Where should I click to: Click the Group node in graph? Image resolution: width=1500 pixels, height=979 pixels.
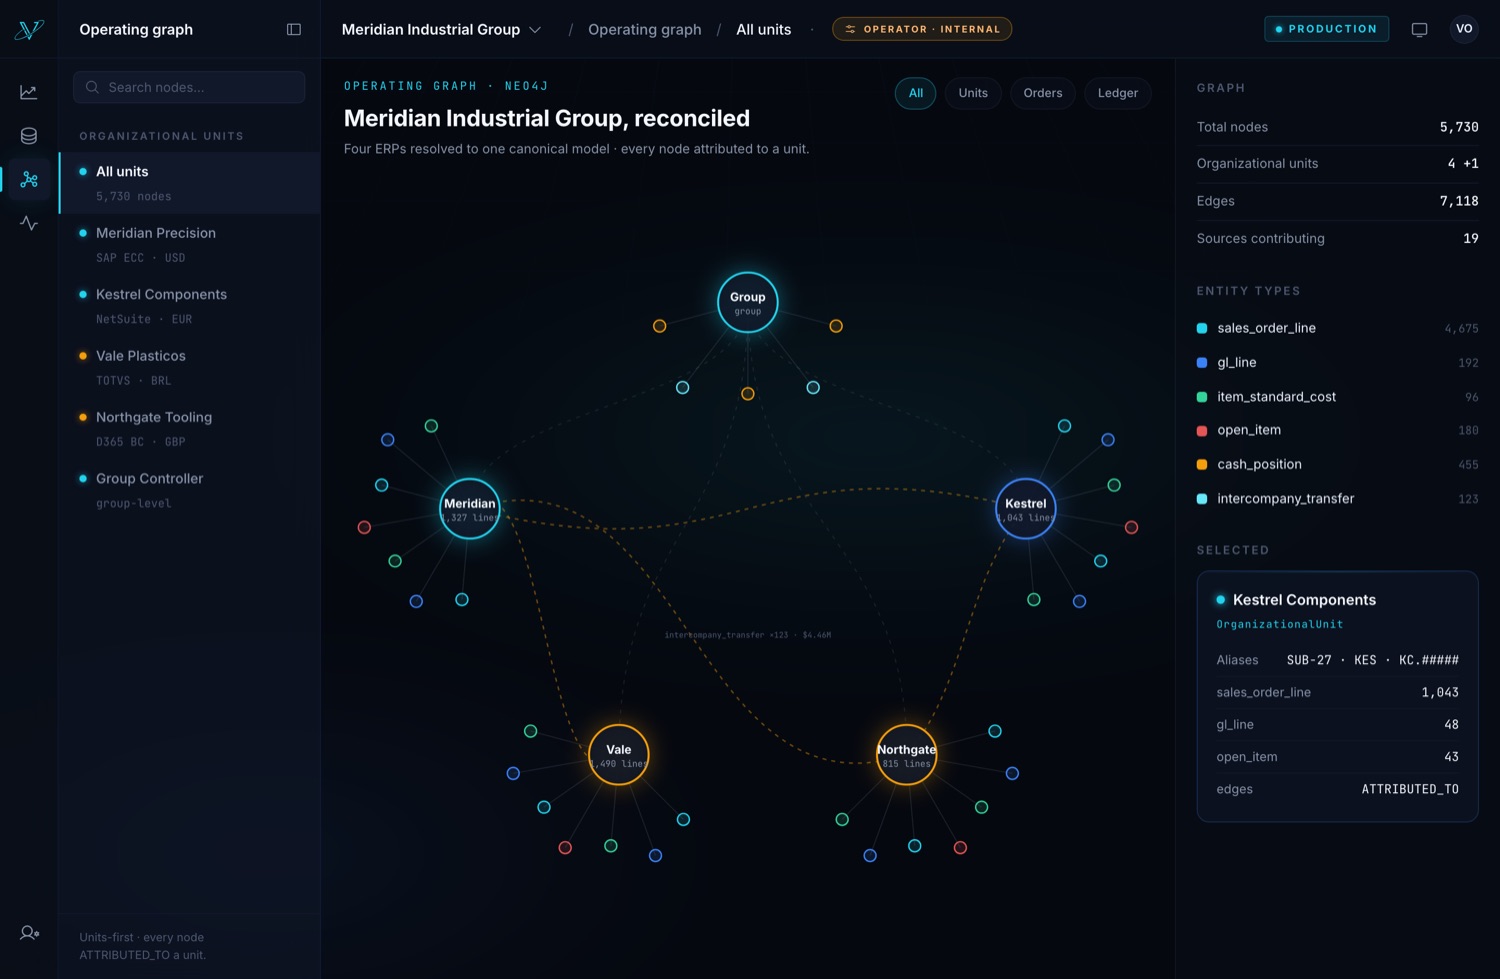tap(748, 302)
